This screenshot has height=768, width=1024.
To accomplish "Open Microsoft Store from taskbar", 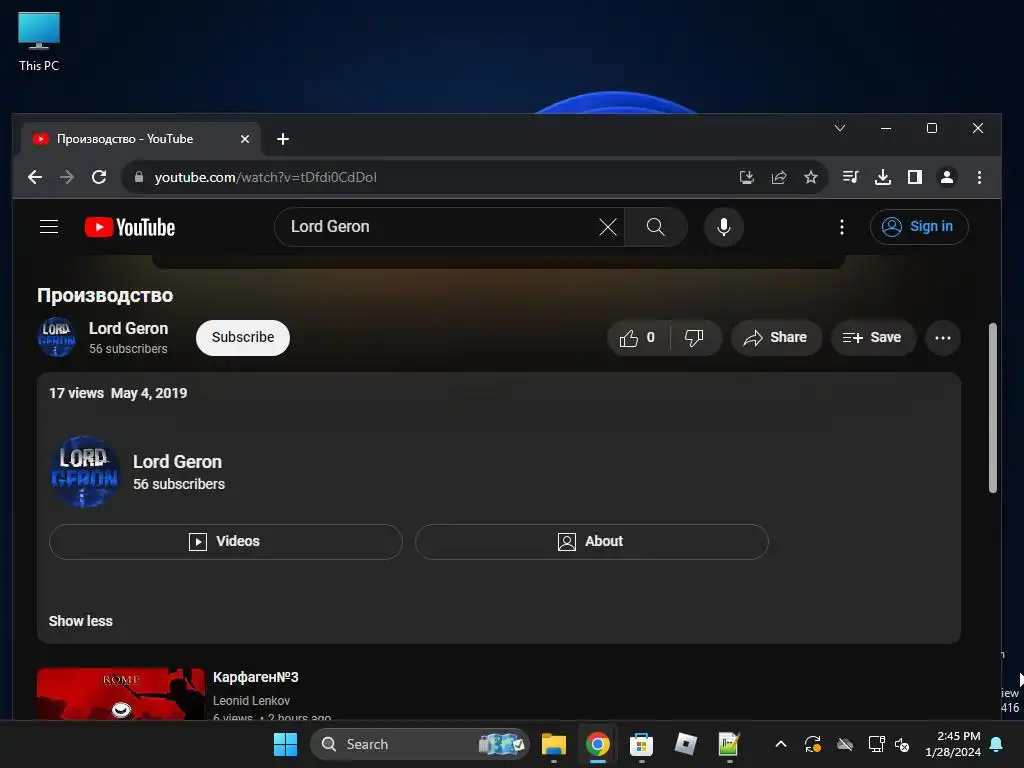I will 641,744.
